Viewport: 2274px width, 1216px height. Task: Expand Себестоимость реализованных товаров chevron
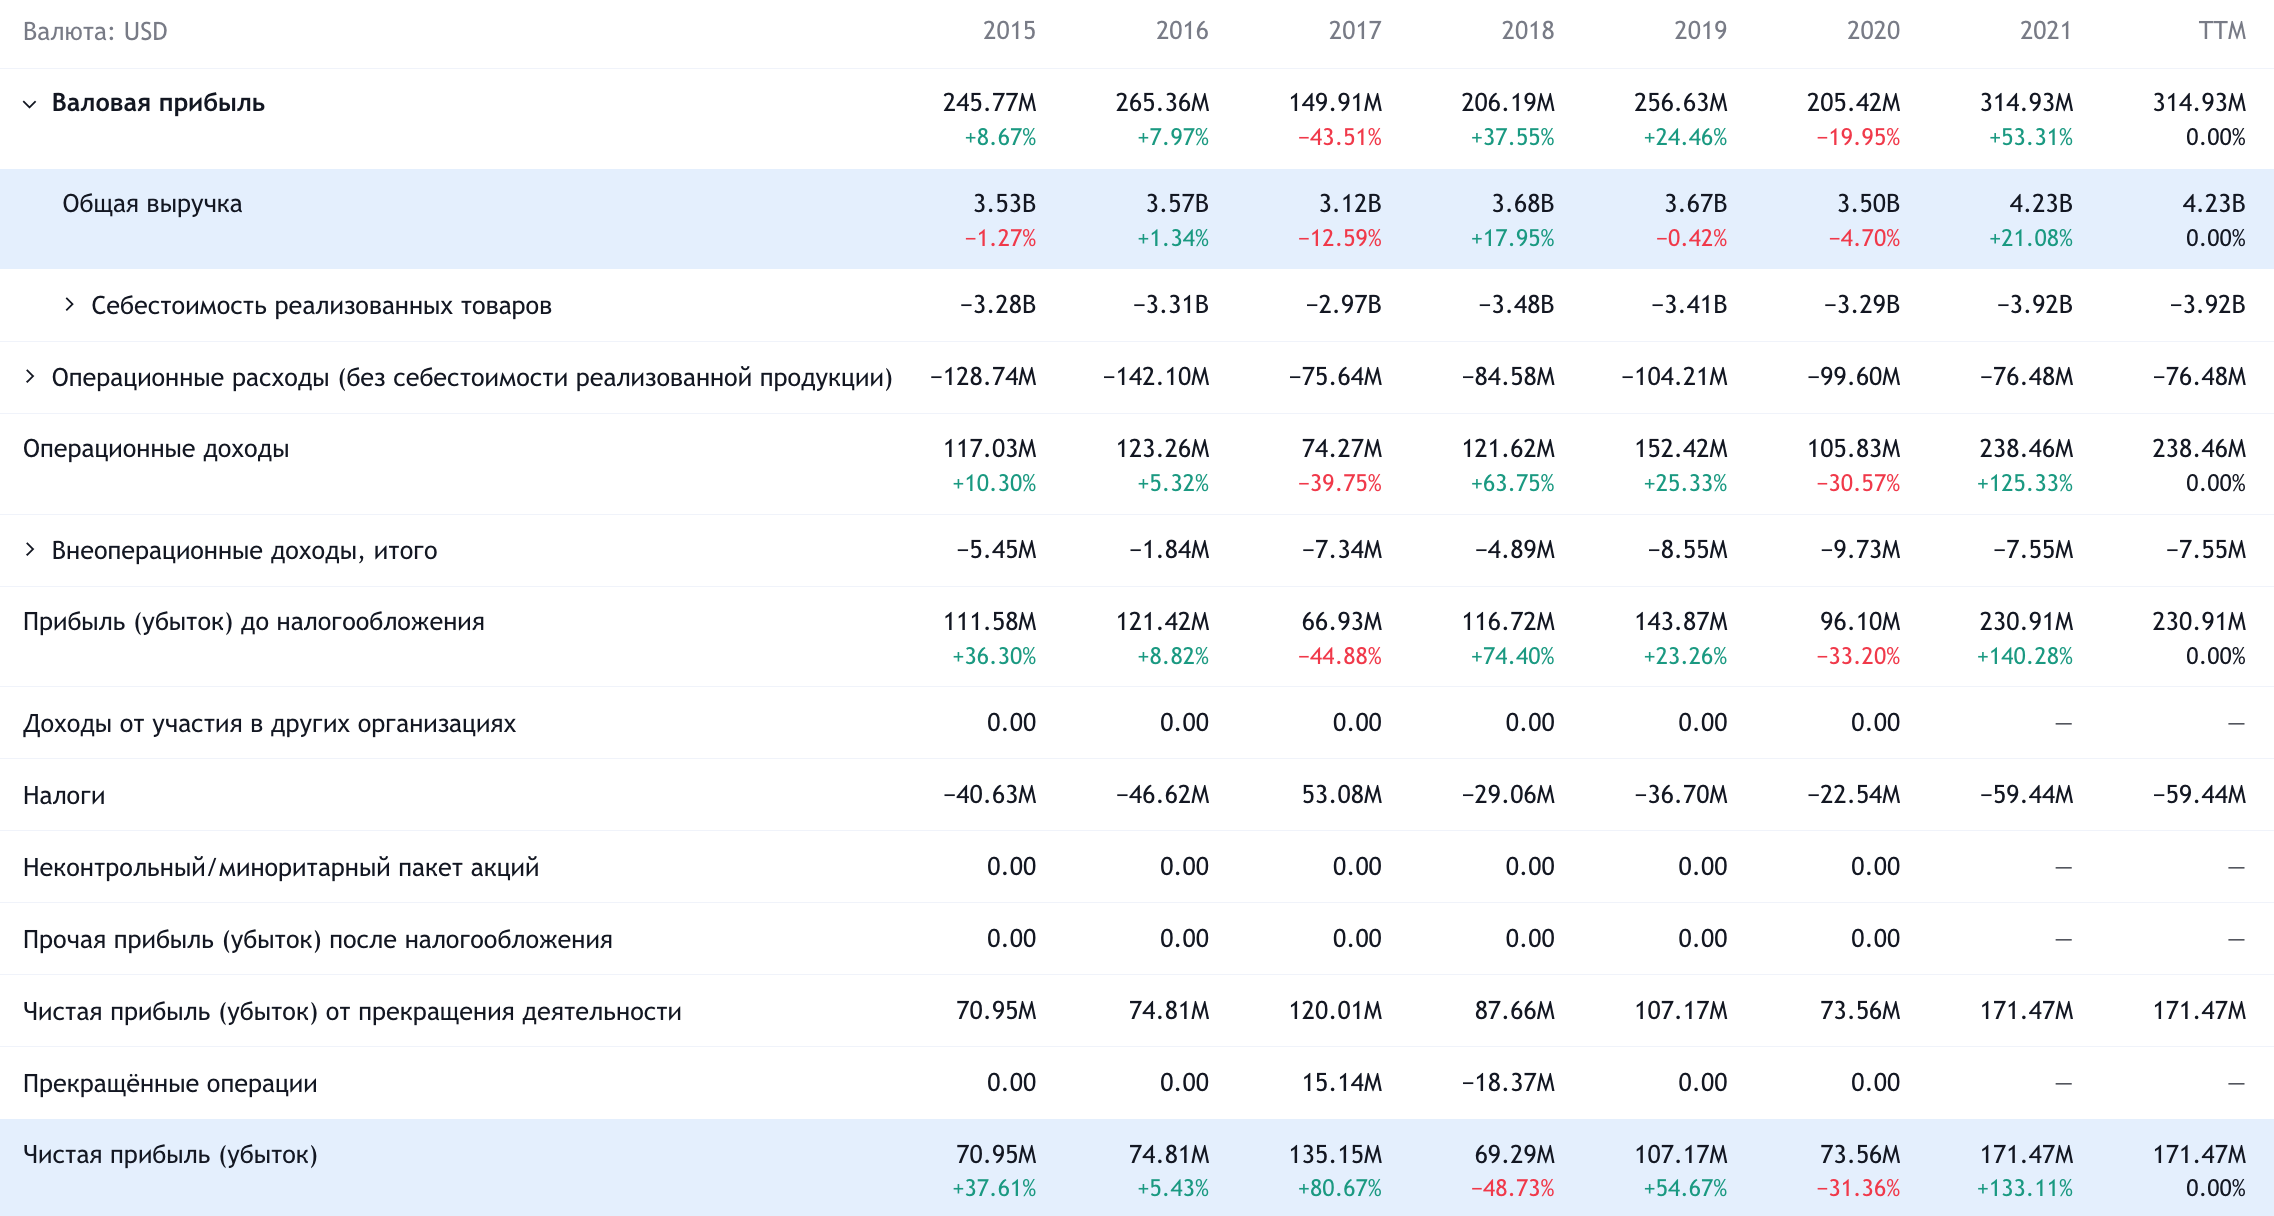(x=69, y=304)
